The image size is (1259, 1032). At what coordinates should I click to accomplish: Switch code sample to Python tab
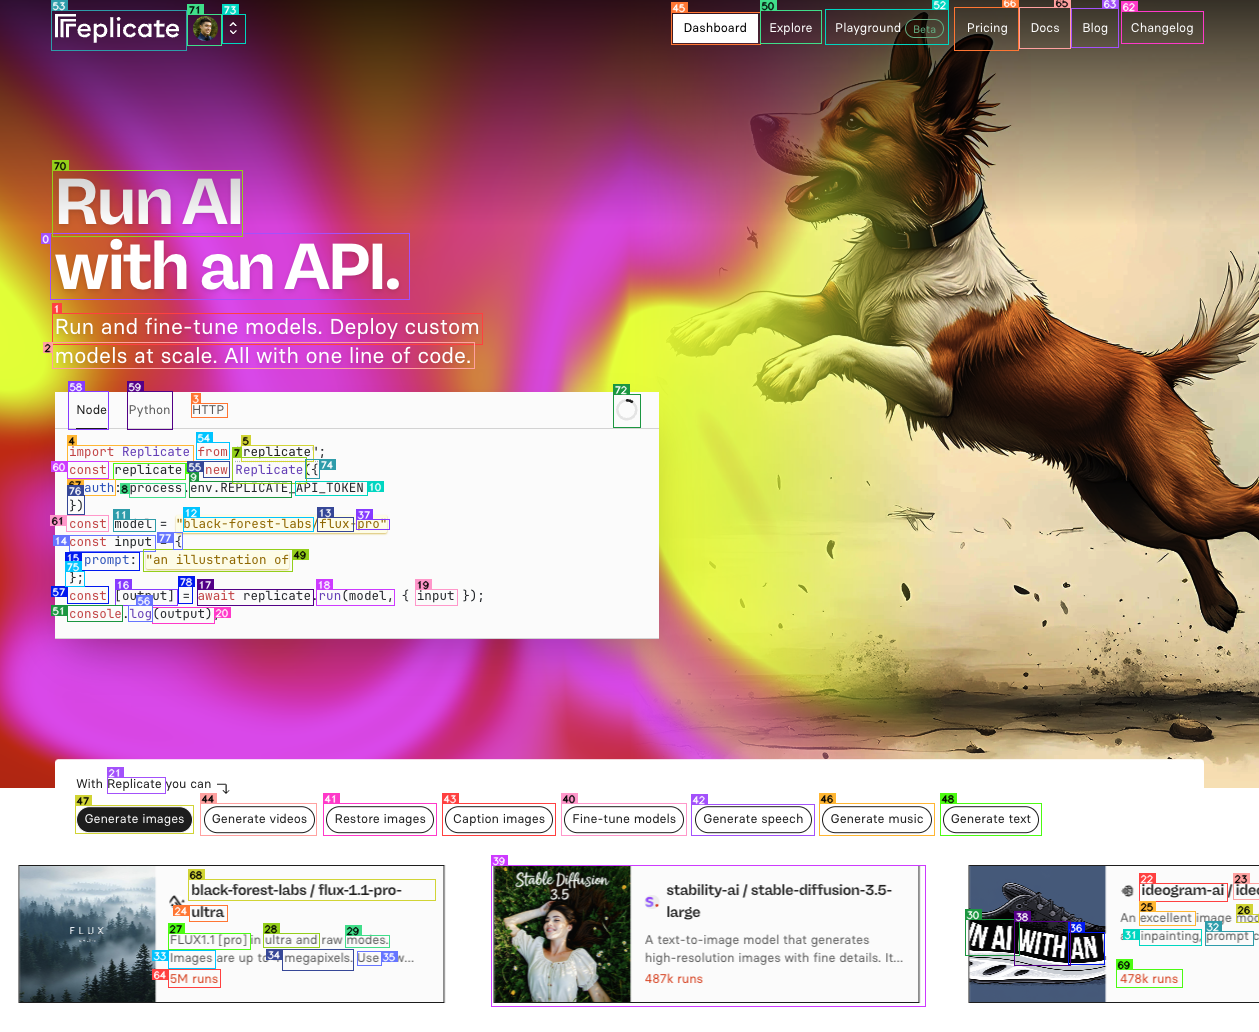click(149, 410)
